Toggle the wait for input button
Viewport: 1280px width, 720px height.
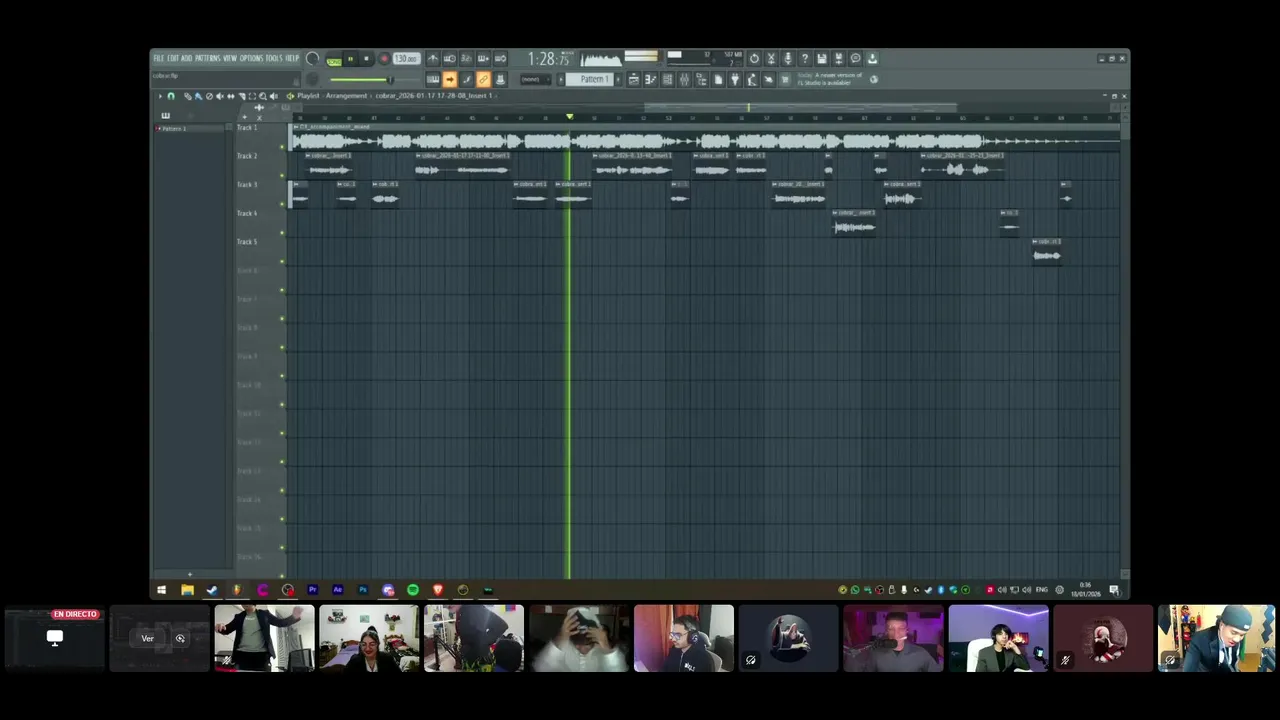coord(450,59)
